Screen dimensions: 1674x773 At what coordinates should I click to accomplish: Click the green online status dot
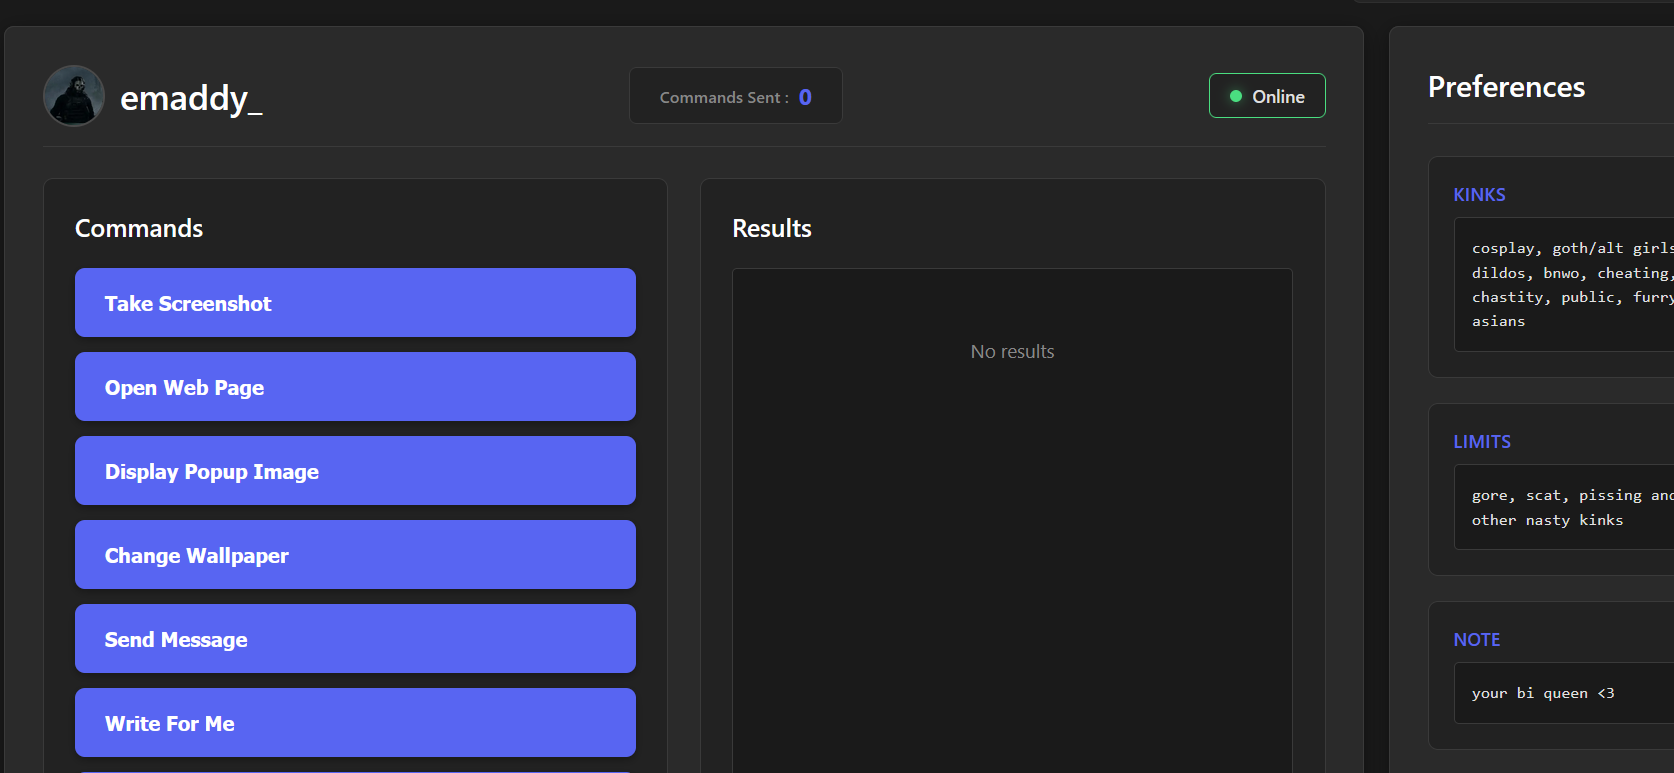click(x=1236, y=96)
